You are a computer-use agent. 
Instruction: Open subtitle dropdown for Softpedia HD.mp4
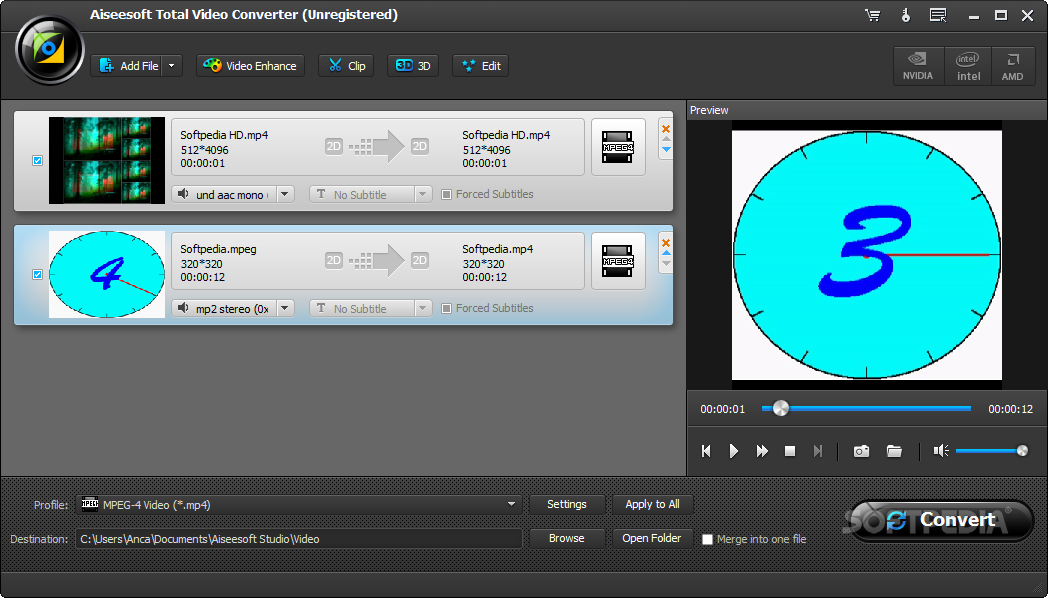coord(422,194)
